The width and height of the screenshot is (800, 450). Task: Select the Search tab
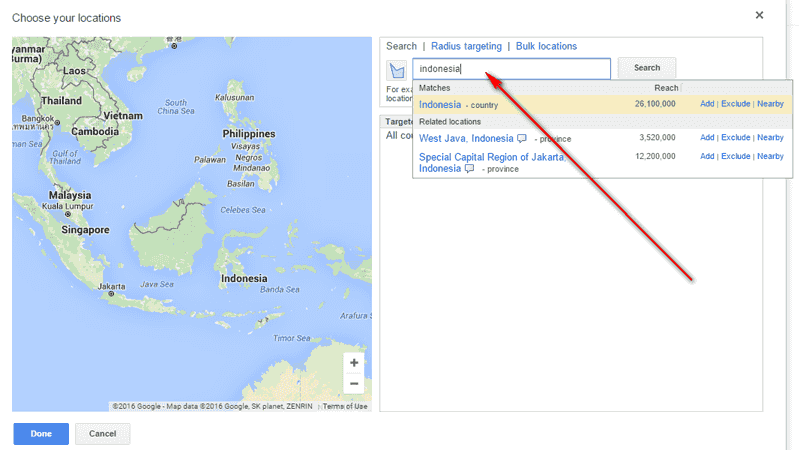(401, 46)
